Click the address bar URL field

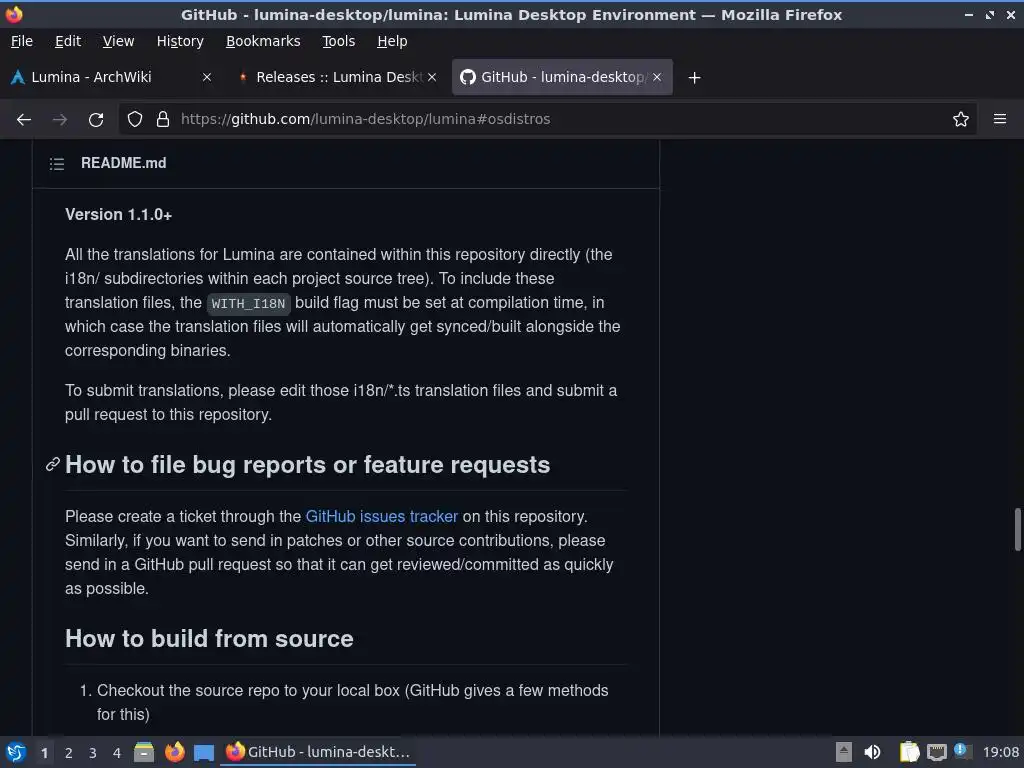(547, 120)
